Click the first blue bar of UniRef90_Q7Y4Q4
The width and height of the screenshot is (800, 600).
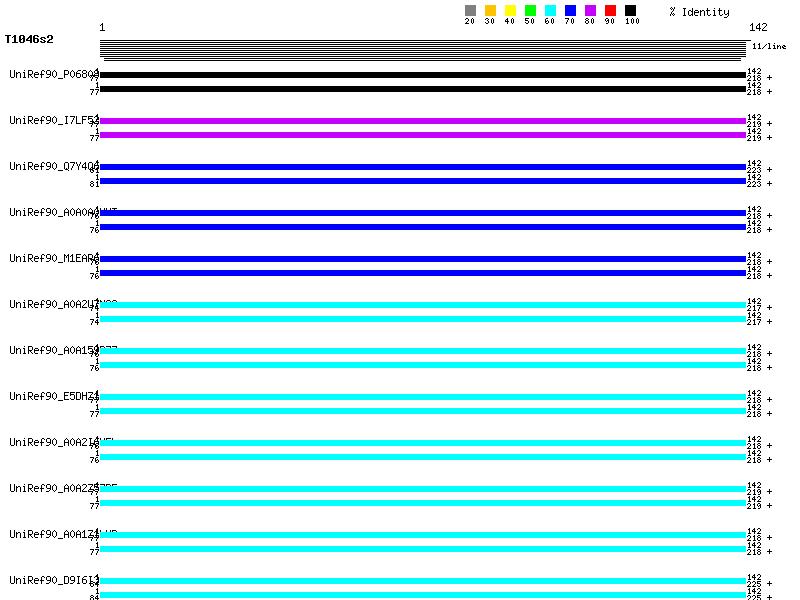click(x=423, y=167)
